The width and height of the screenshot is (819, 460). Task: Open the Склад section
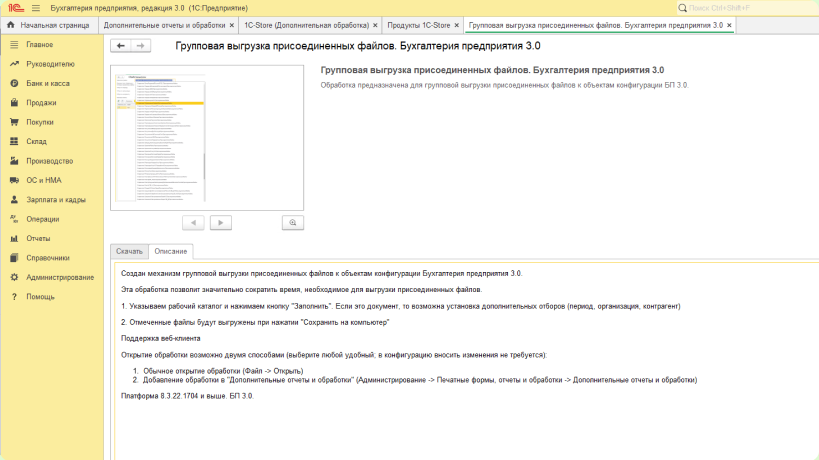click(36, 141)
